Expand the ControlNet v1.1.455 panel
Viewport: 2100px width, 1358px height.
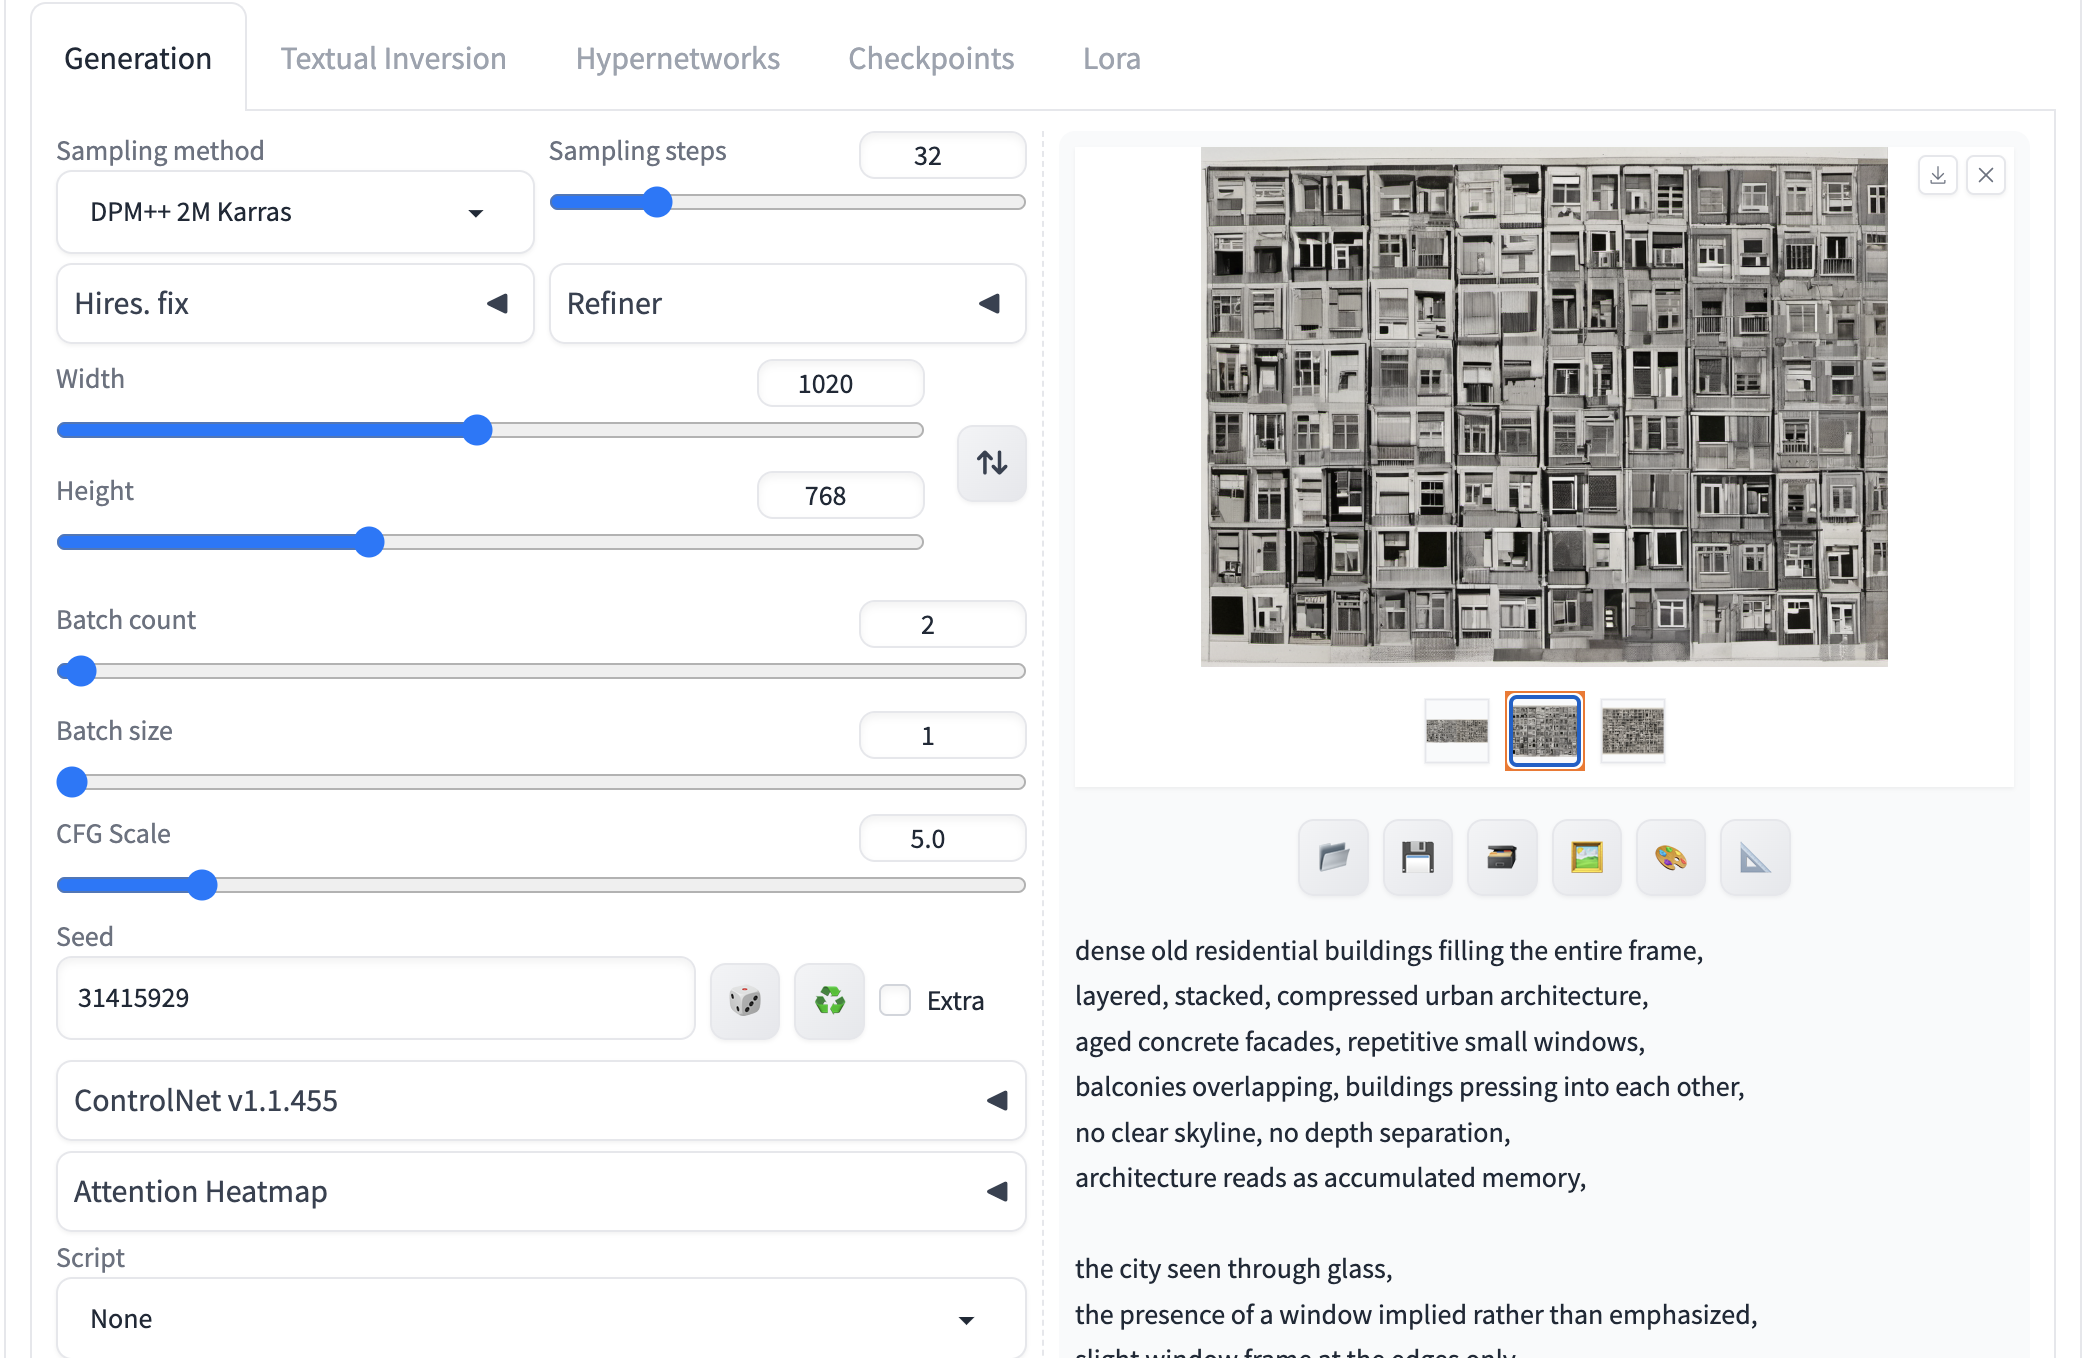pos(540,1100)
